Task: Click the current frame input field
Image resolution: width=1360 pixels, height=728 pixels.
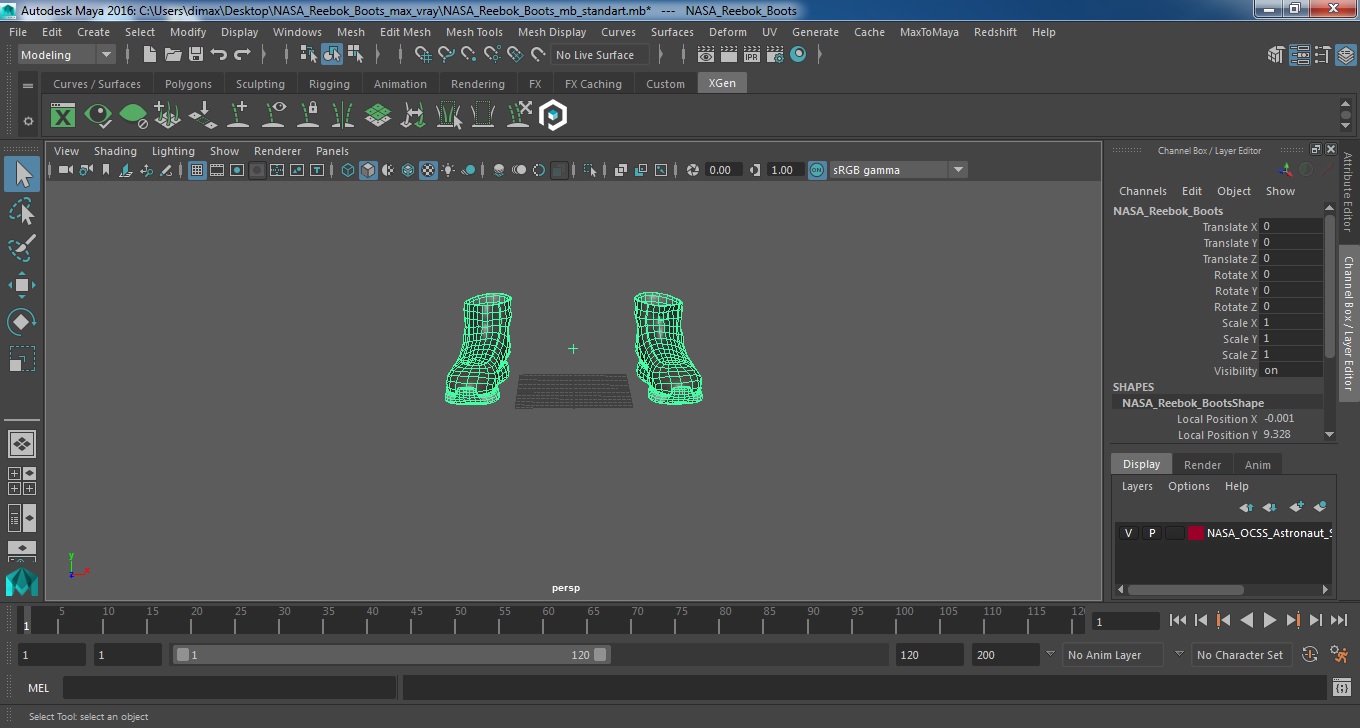Action: (x=1125, y=621)
